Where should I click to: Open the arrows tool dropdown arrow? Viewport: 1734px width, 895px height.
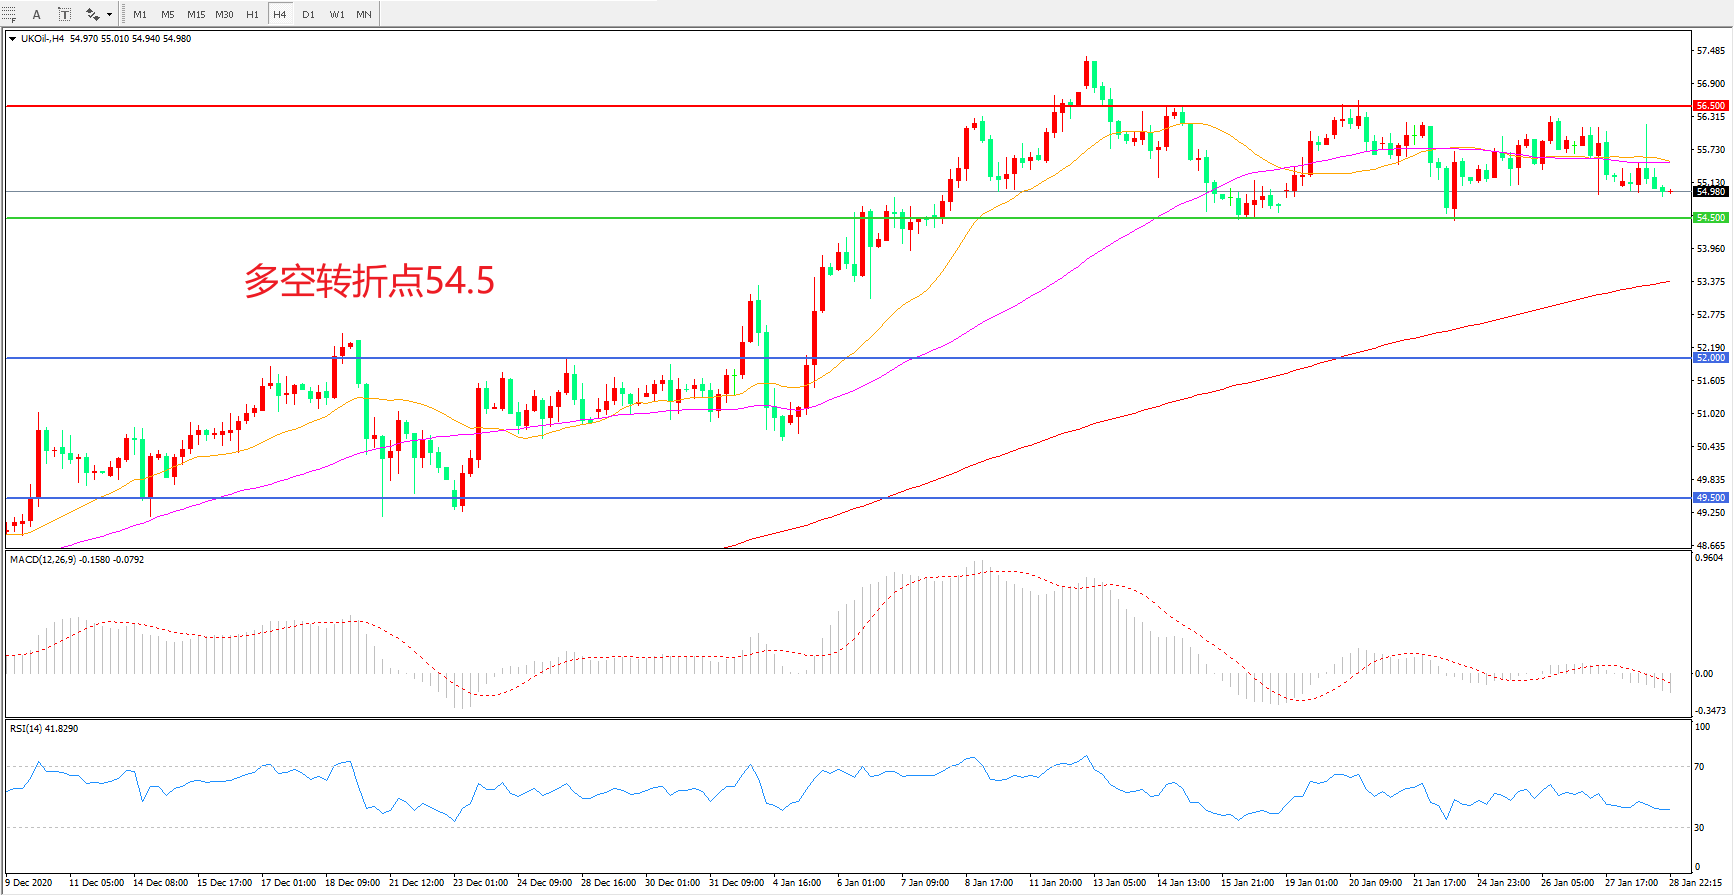[x=109, y=14]
